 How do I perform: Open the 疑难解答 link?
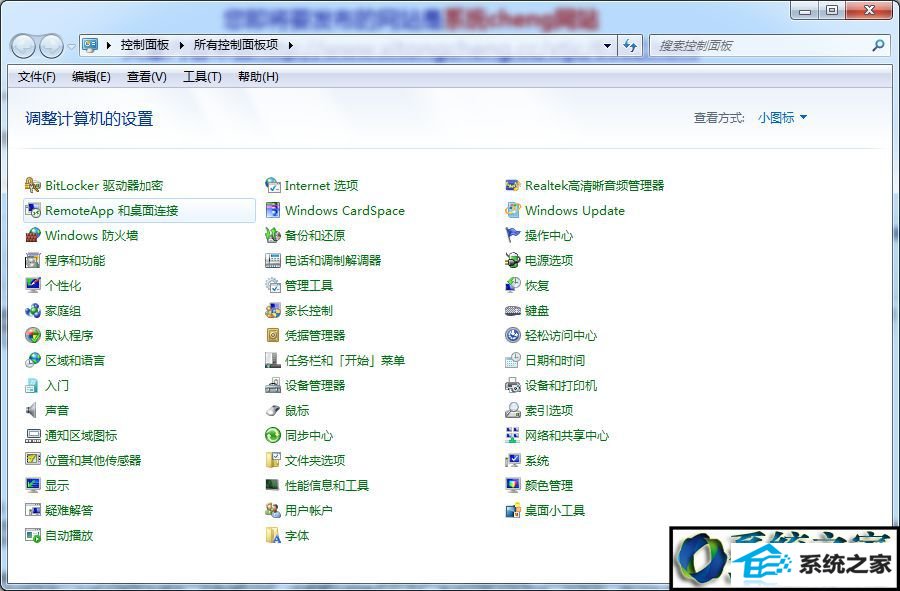coord(69,510)
